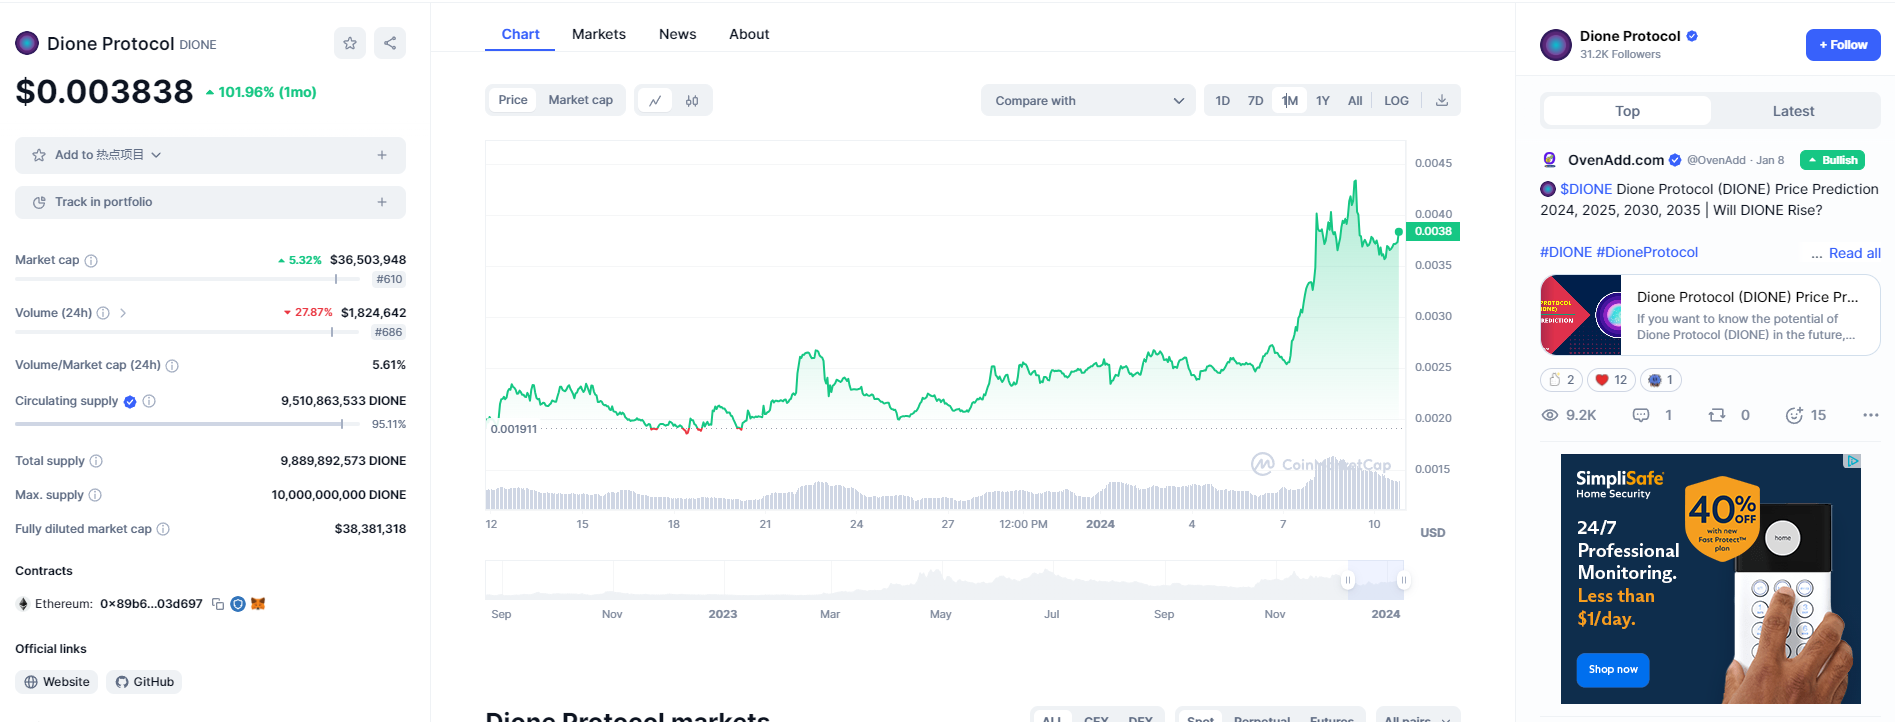Toggle Market cap chart mode
The height and width of the screenshot is (722, 1895).
point(581,100)
